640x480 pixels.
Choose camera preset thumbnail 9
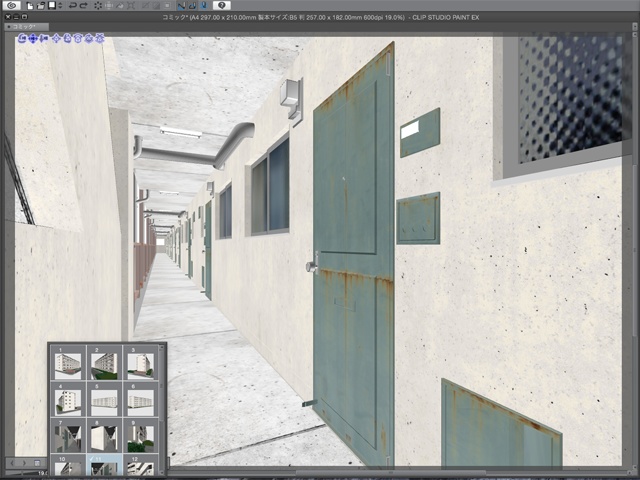pyautogui.click(x=141, y=436)
